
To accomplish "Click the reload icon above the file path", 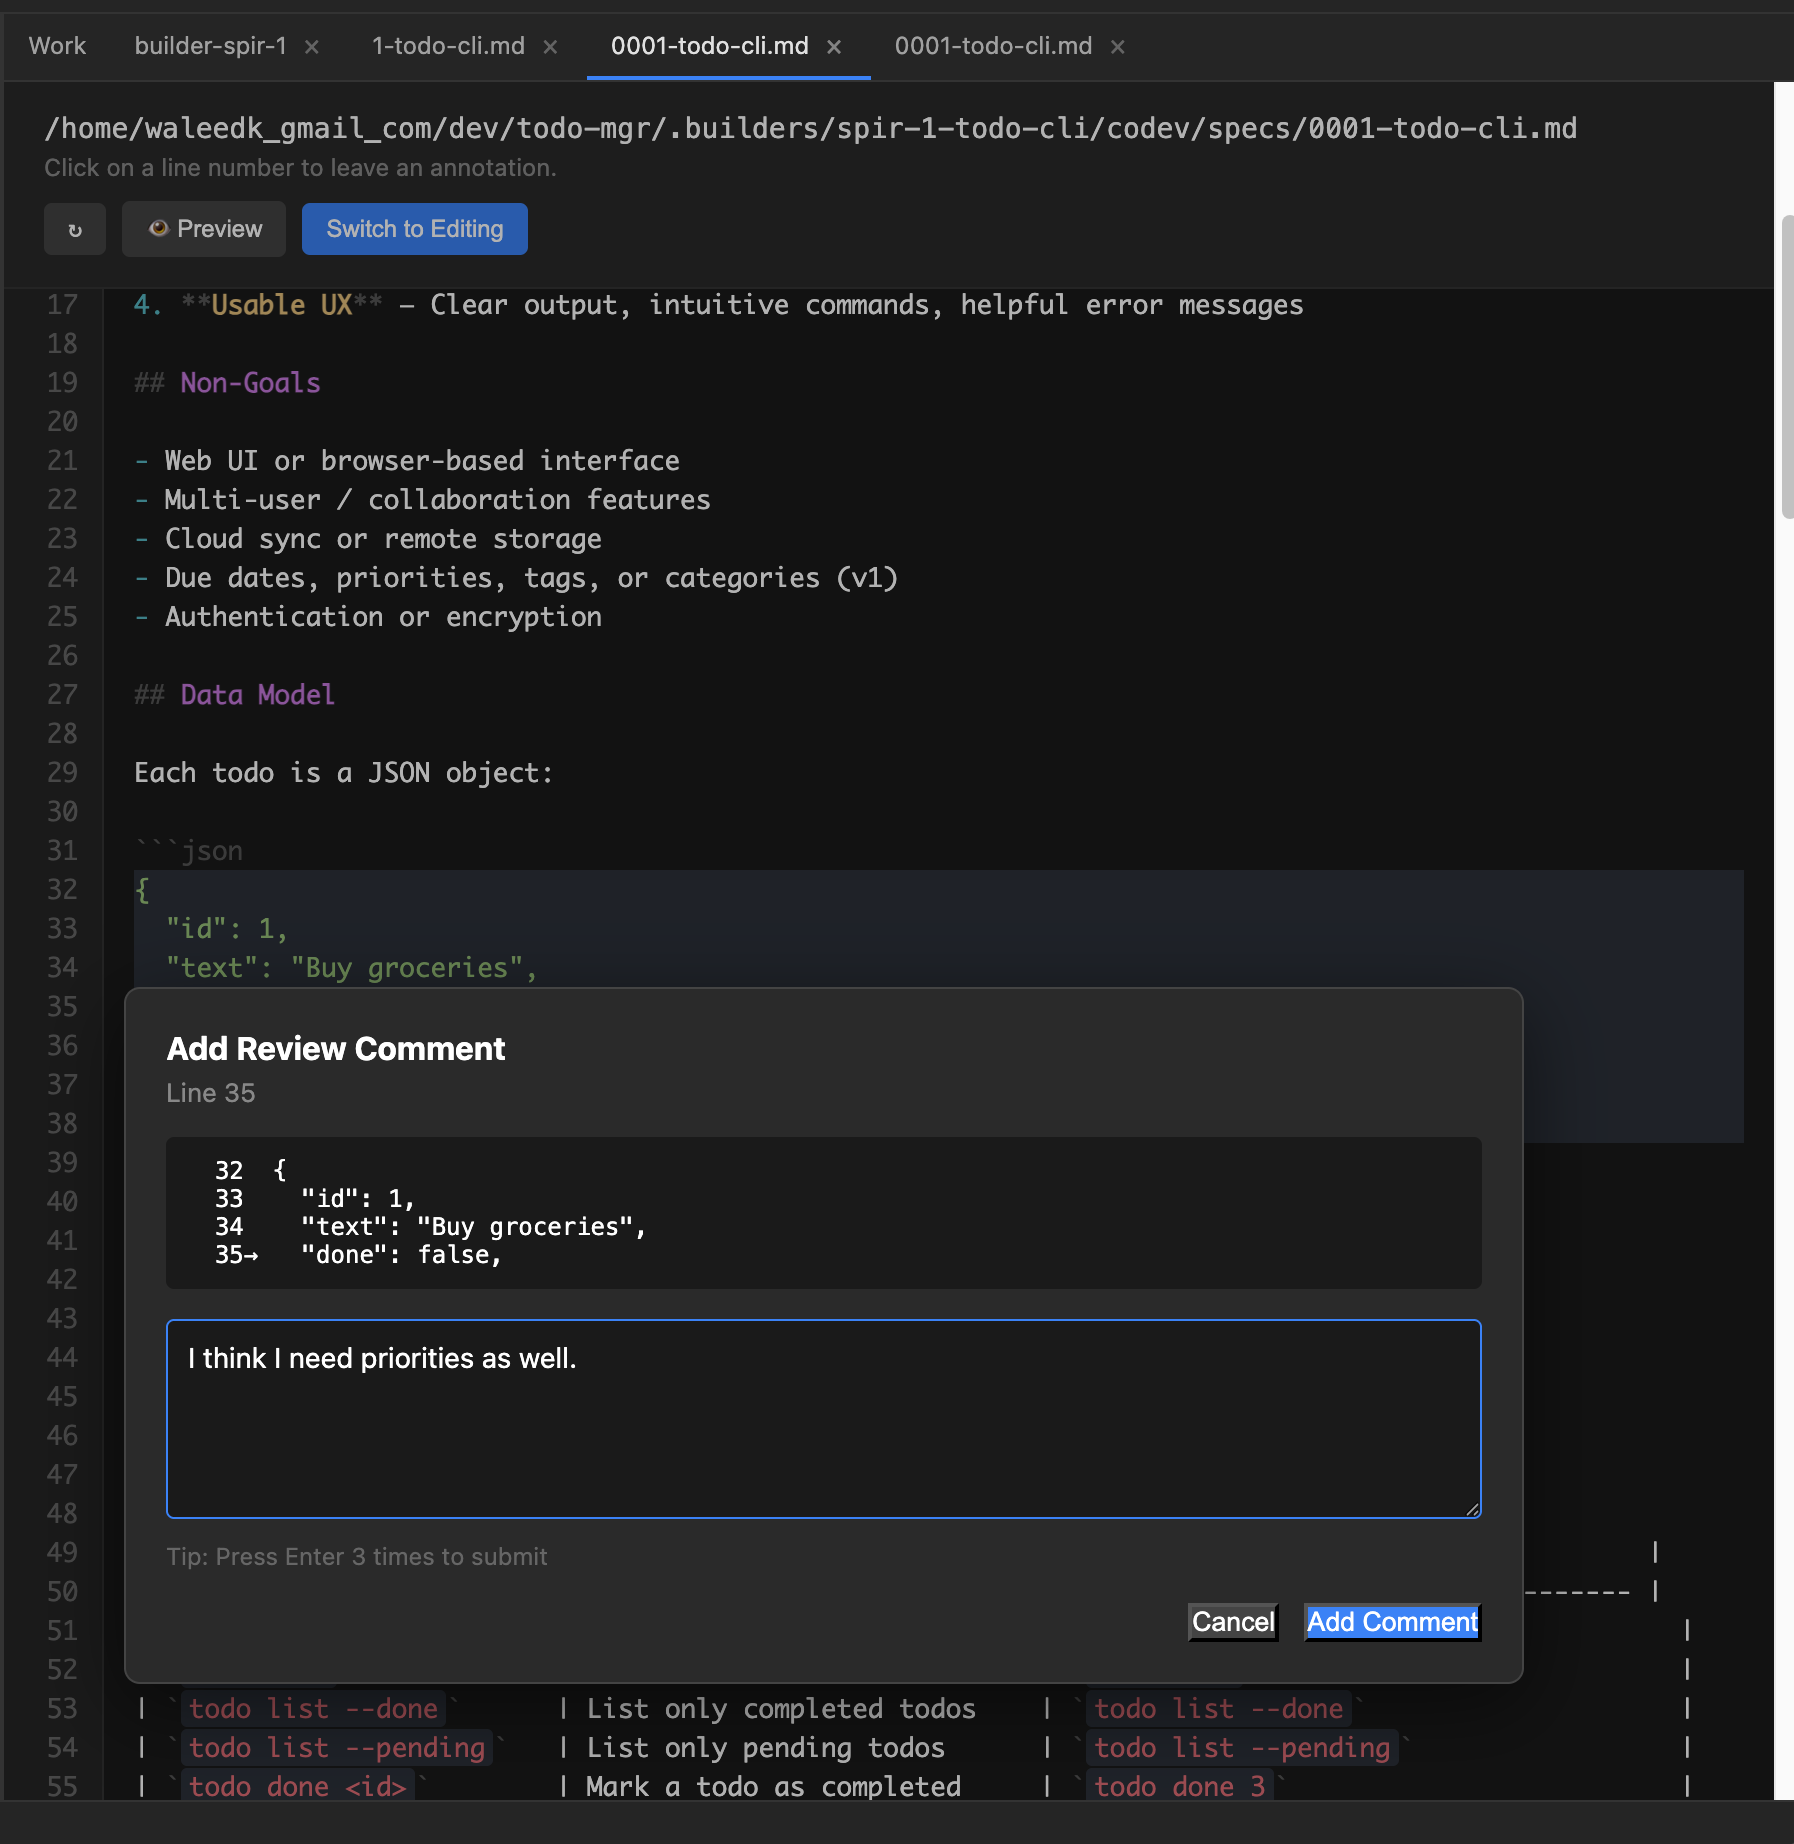I will [75, 229].
